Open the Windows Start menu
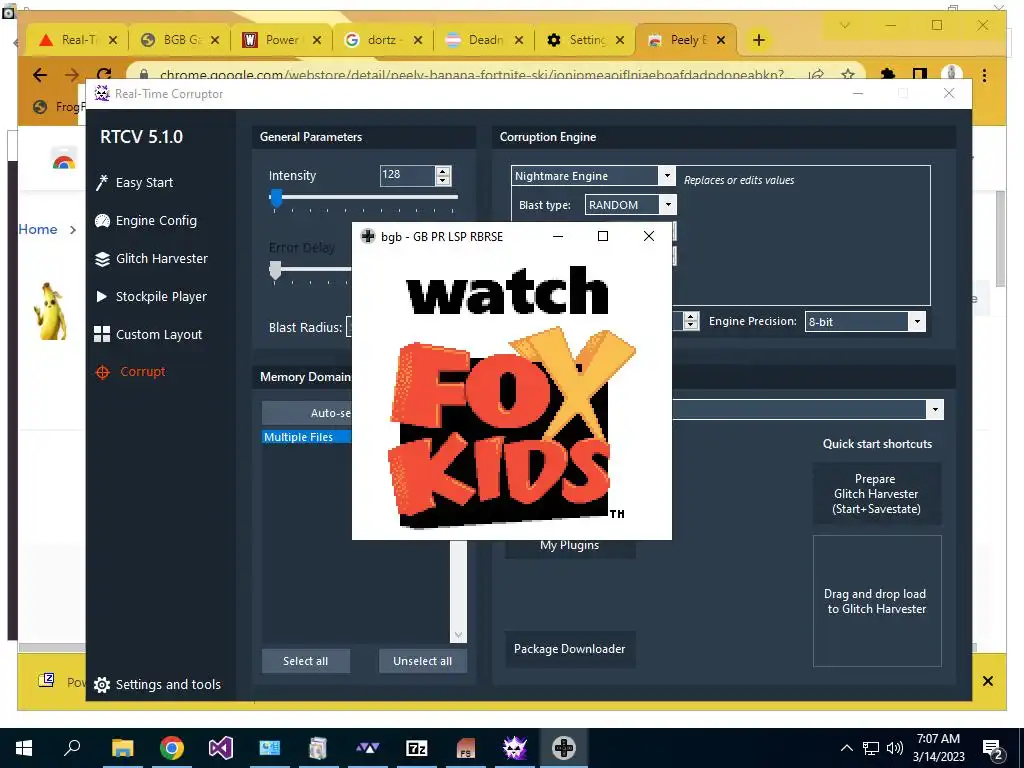Screen dimensions: 1024x768 tap(24, 748)
